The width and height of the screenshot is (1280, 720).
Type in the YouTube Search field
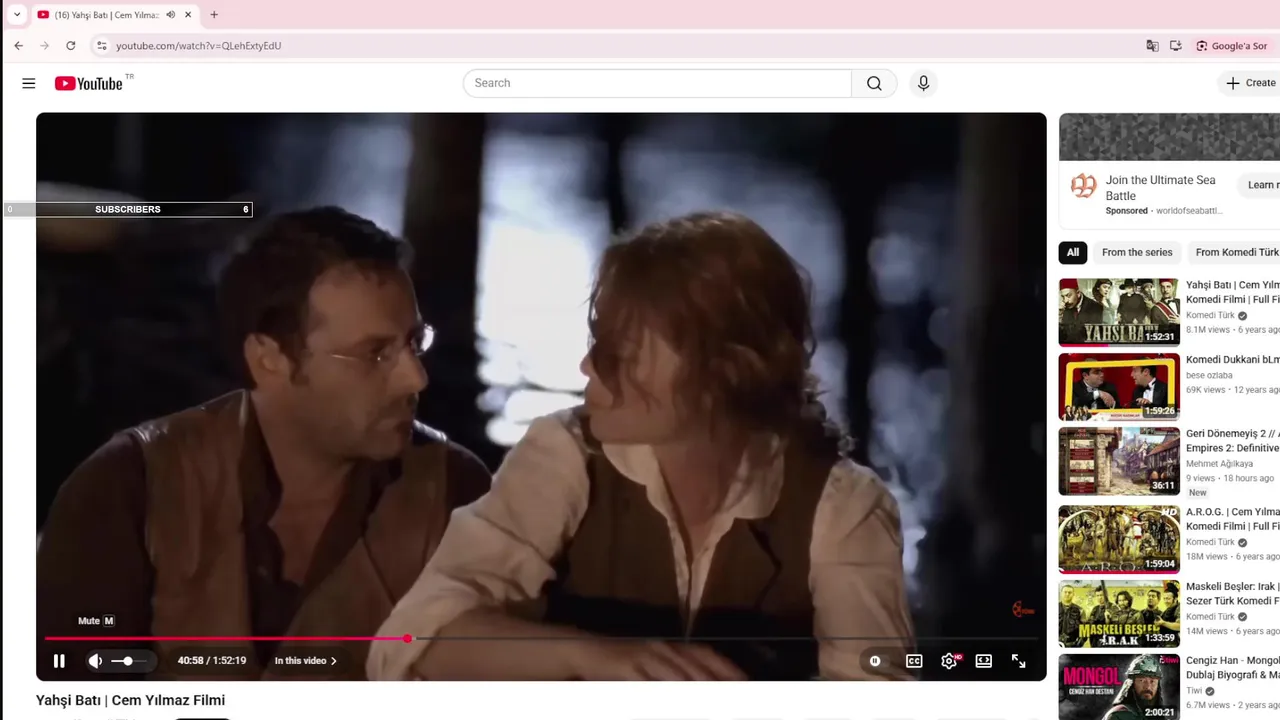click(x=657, y=83)
